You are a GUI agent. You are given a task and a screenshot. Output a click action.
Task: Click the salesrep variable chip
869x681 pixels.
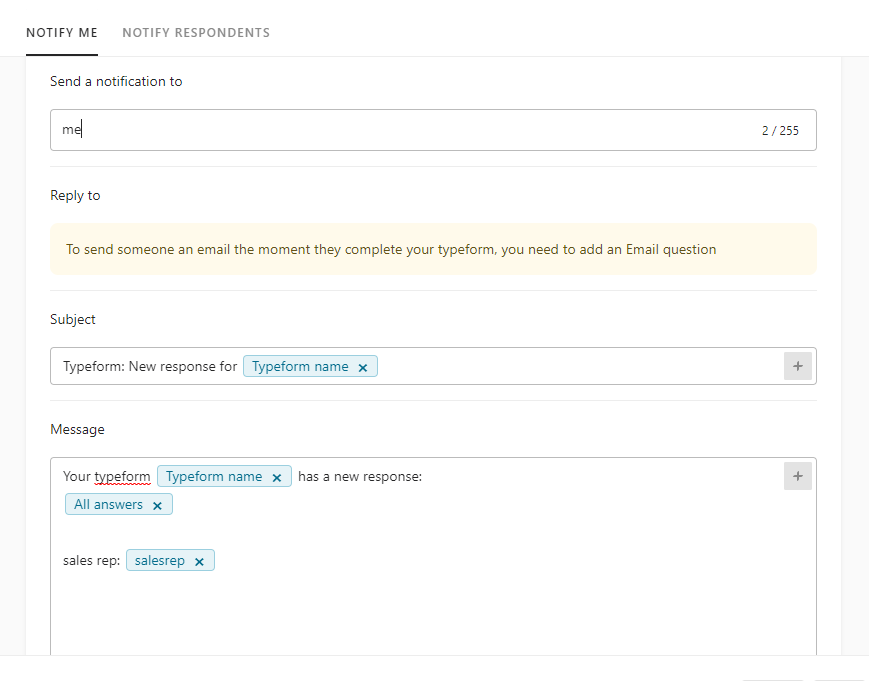coord(160,560)
